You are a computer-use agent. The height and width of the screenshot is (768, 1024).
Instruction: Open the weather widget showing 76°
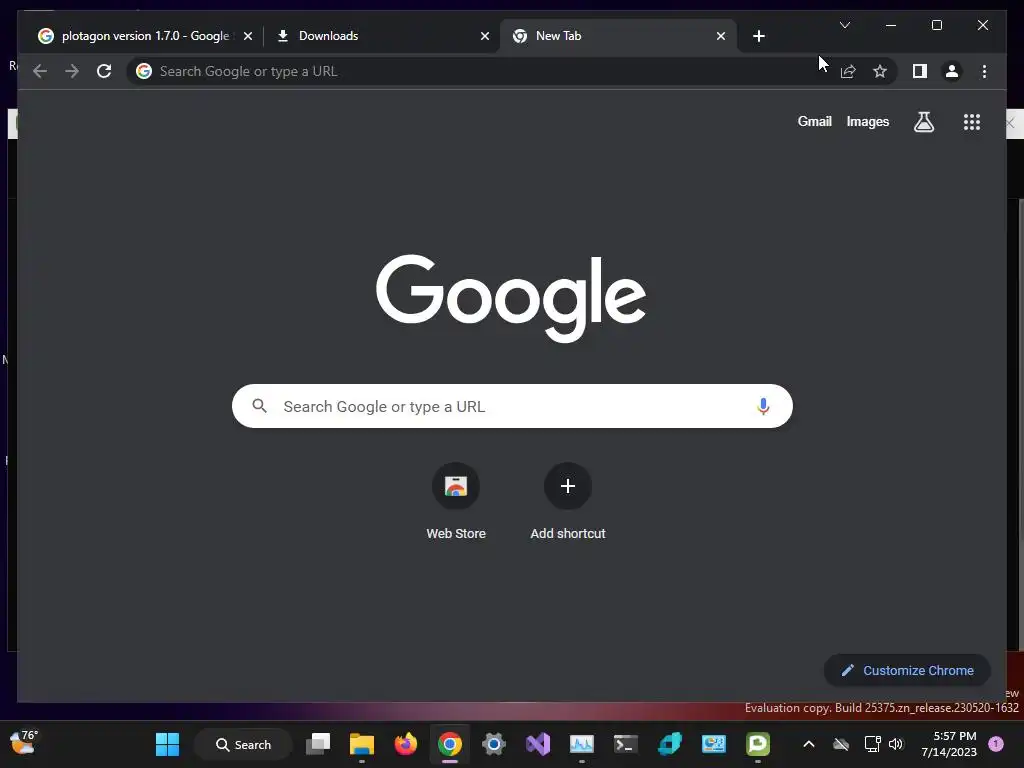pyautogui.click(x=24, y=743)
